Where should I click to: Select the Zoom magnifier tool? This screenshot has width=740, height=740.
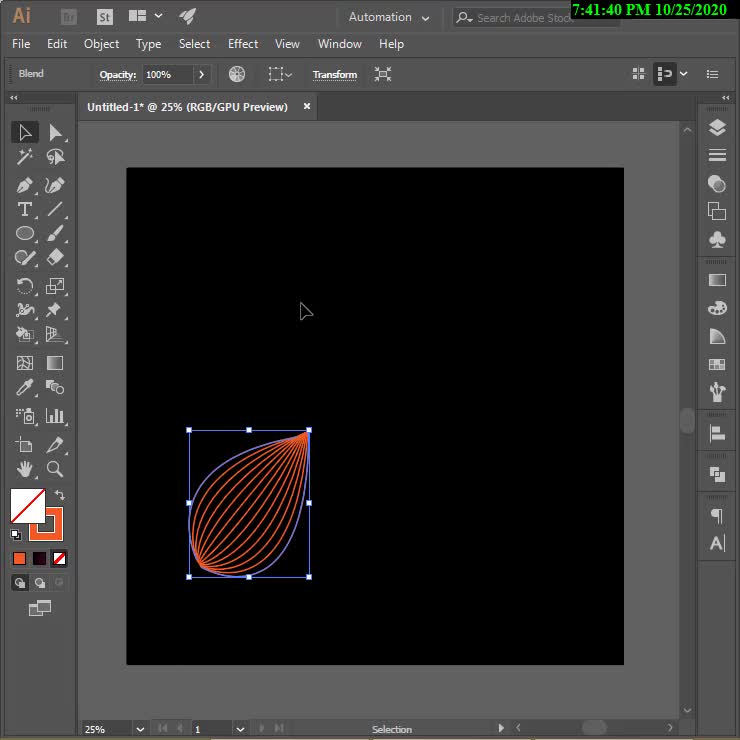point(55,469)
